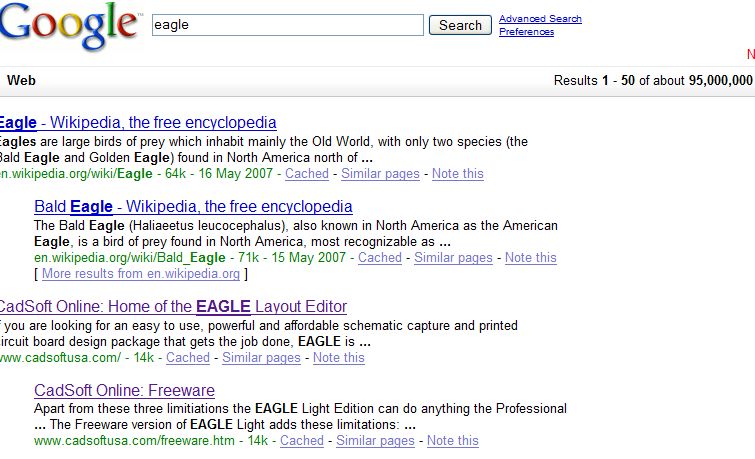Open 'CadSoft Online: Freeware' result
Viewport: 755px width, 459px height.
(x=124, y=391)
